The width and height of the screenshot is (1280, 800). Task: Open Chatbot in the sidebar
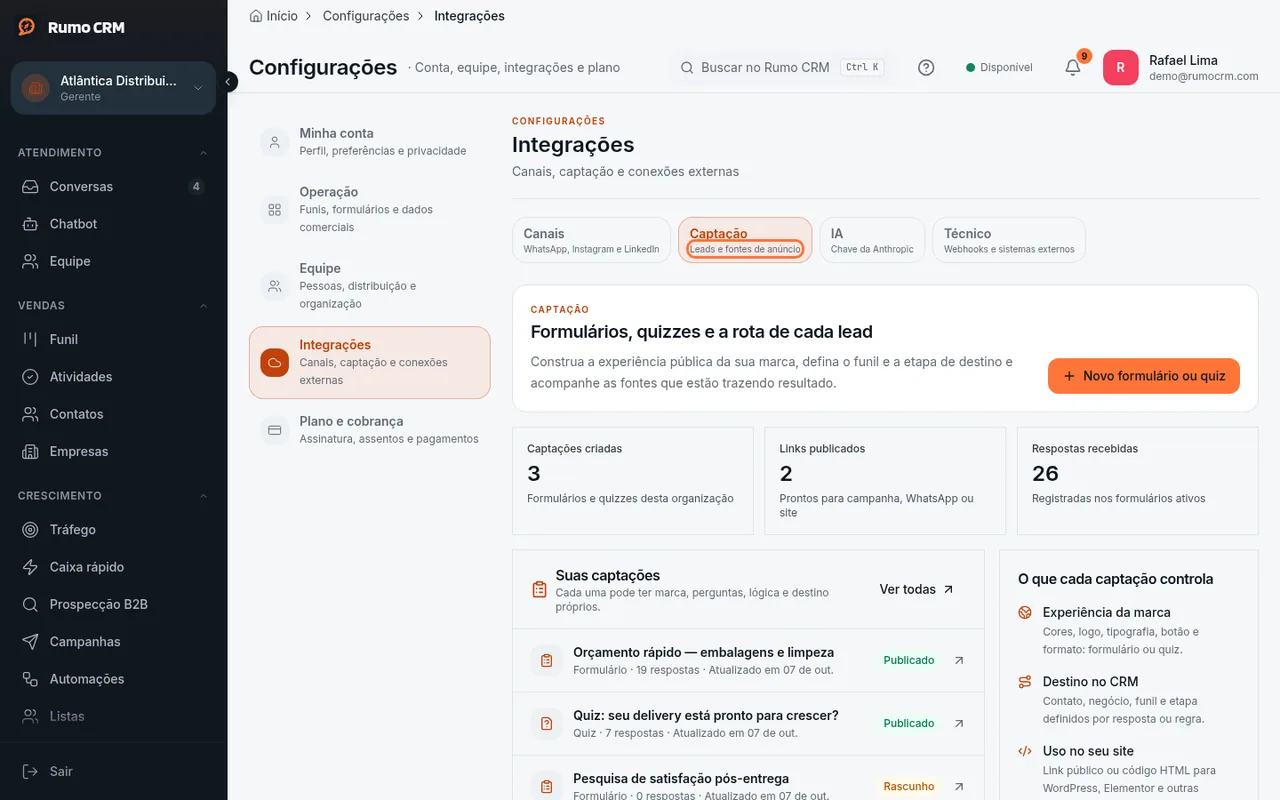pyautogui.click(x=113, y=224)
